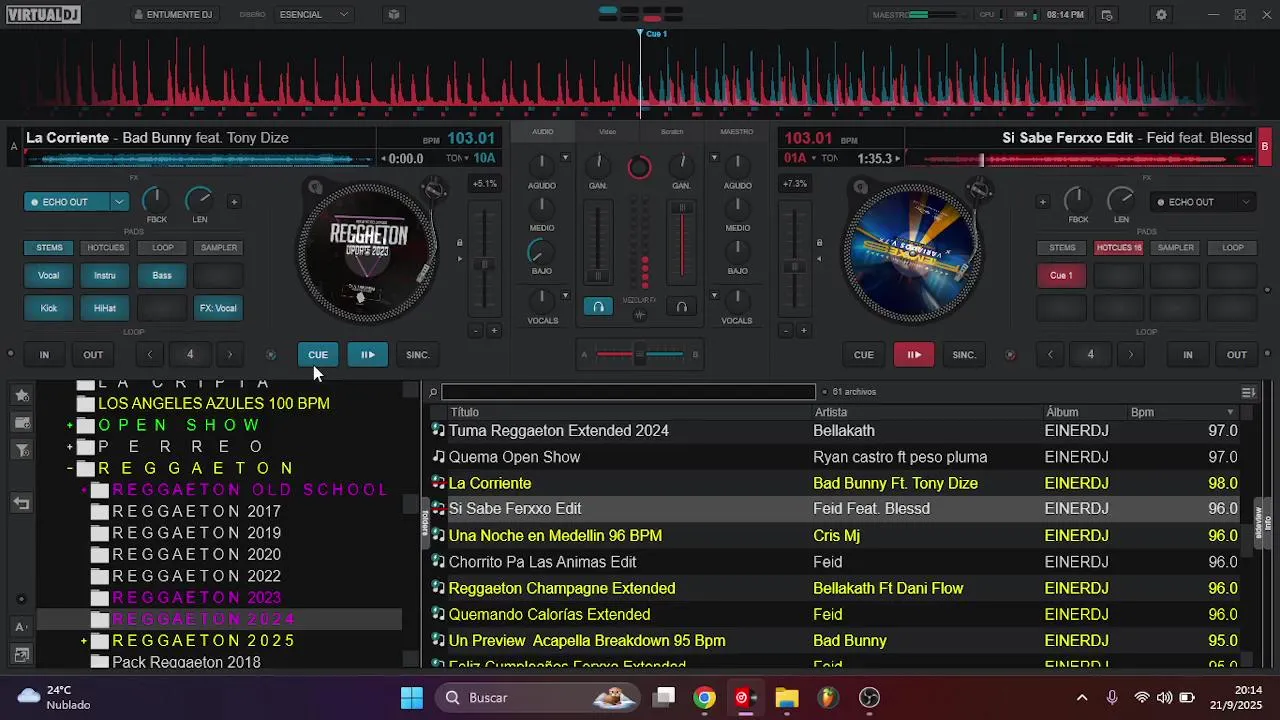1280x720 pixels.
Task: Expand the REGGAETON OLD SCHOOL folder
Action: [84, 490]
